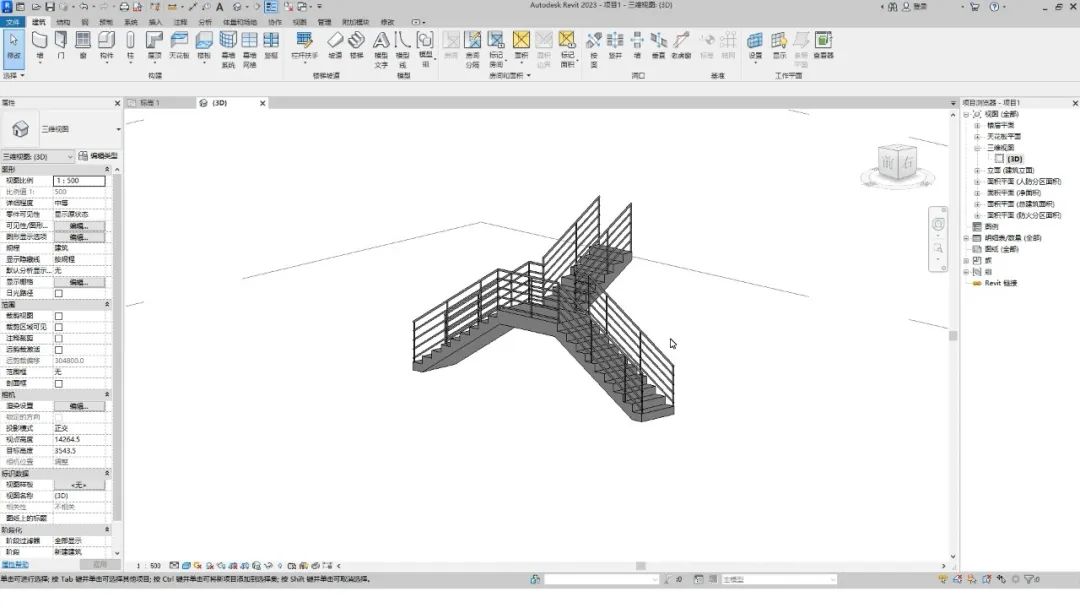Click Edit button for Visibility/Graphics overrides
Screen dimensions: 1080x608
[78, 226]
